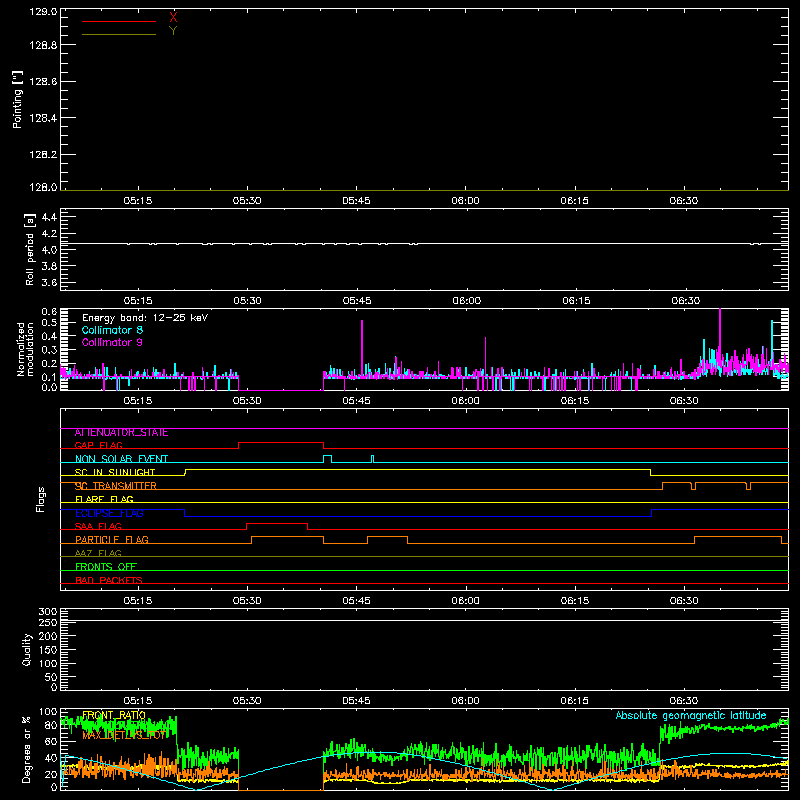This screenshot has width=800, height=800.
Task: Select the blue ECLIPSE_FLAG label
Action: 109,513
